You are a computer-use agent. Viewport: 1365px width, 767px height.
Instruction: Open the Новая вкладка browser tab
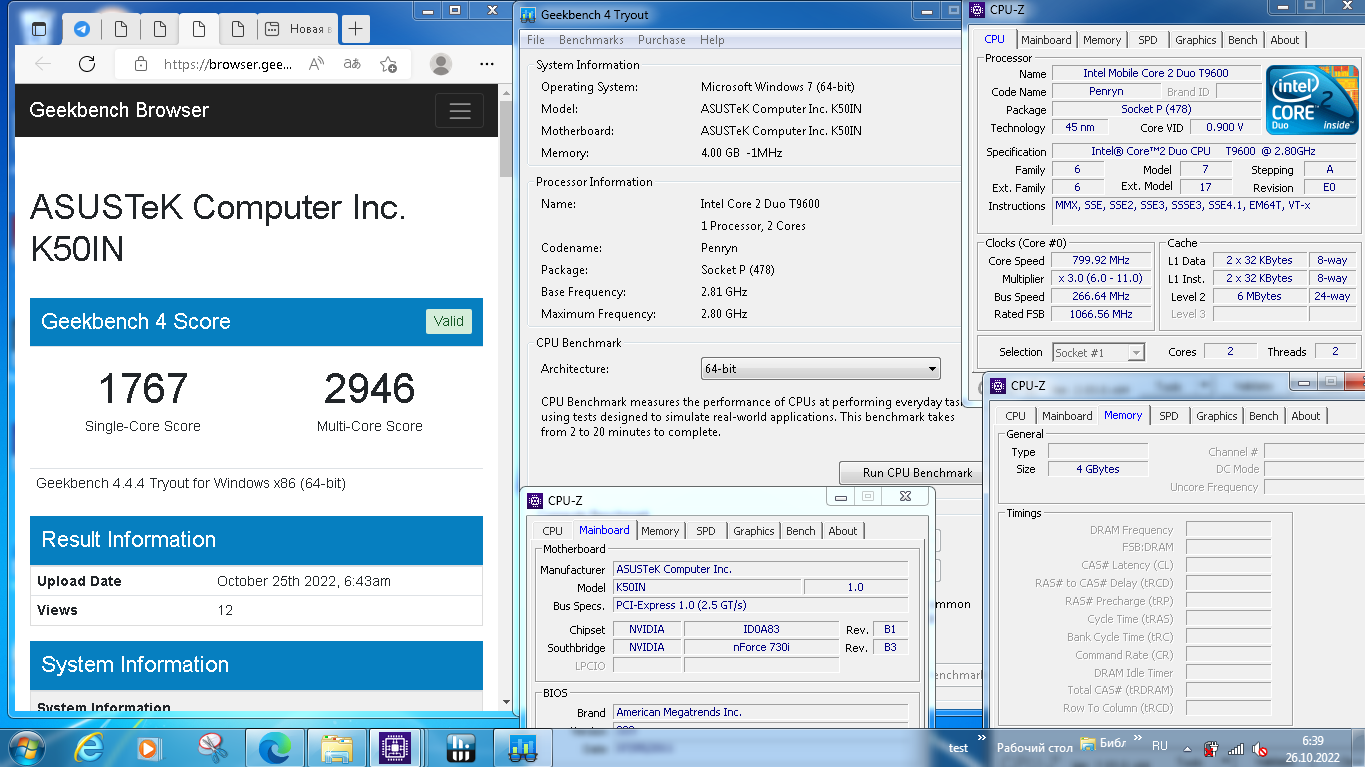[x=297, y=29]
